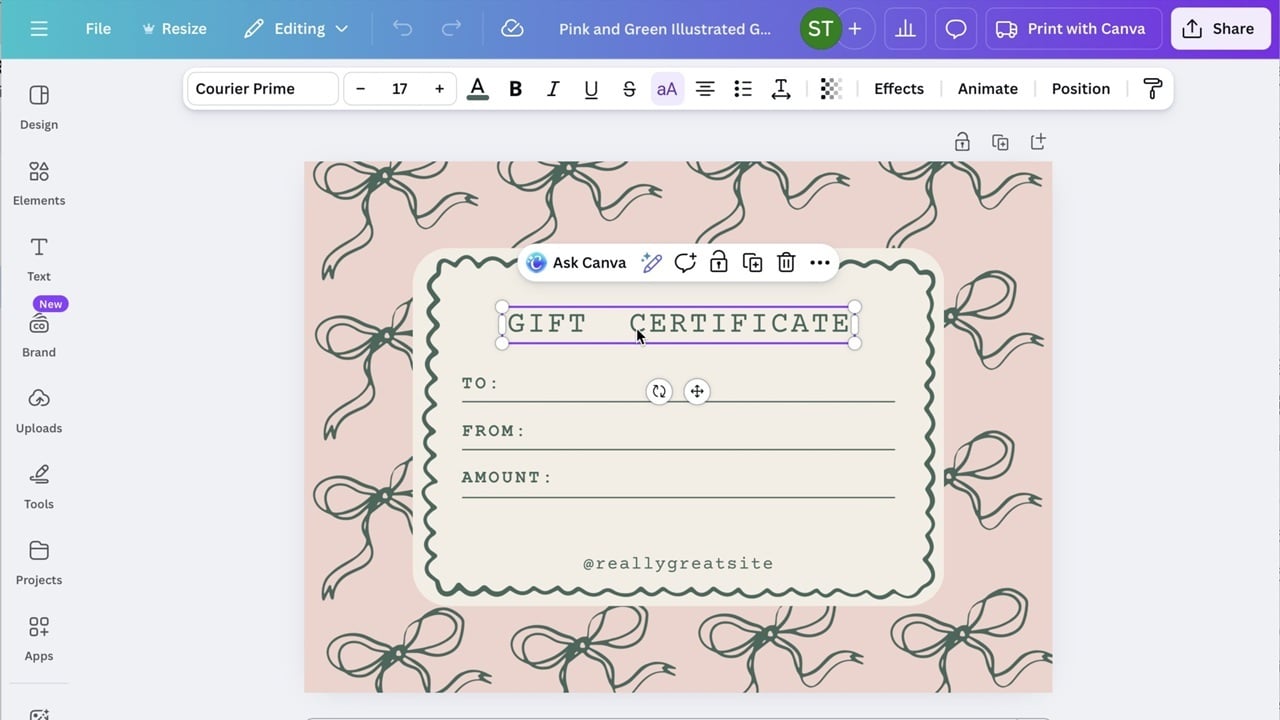Toggle bold formatting
This screenshot has width=1280, height=720.
tap(515, 89)
